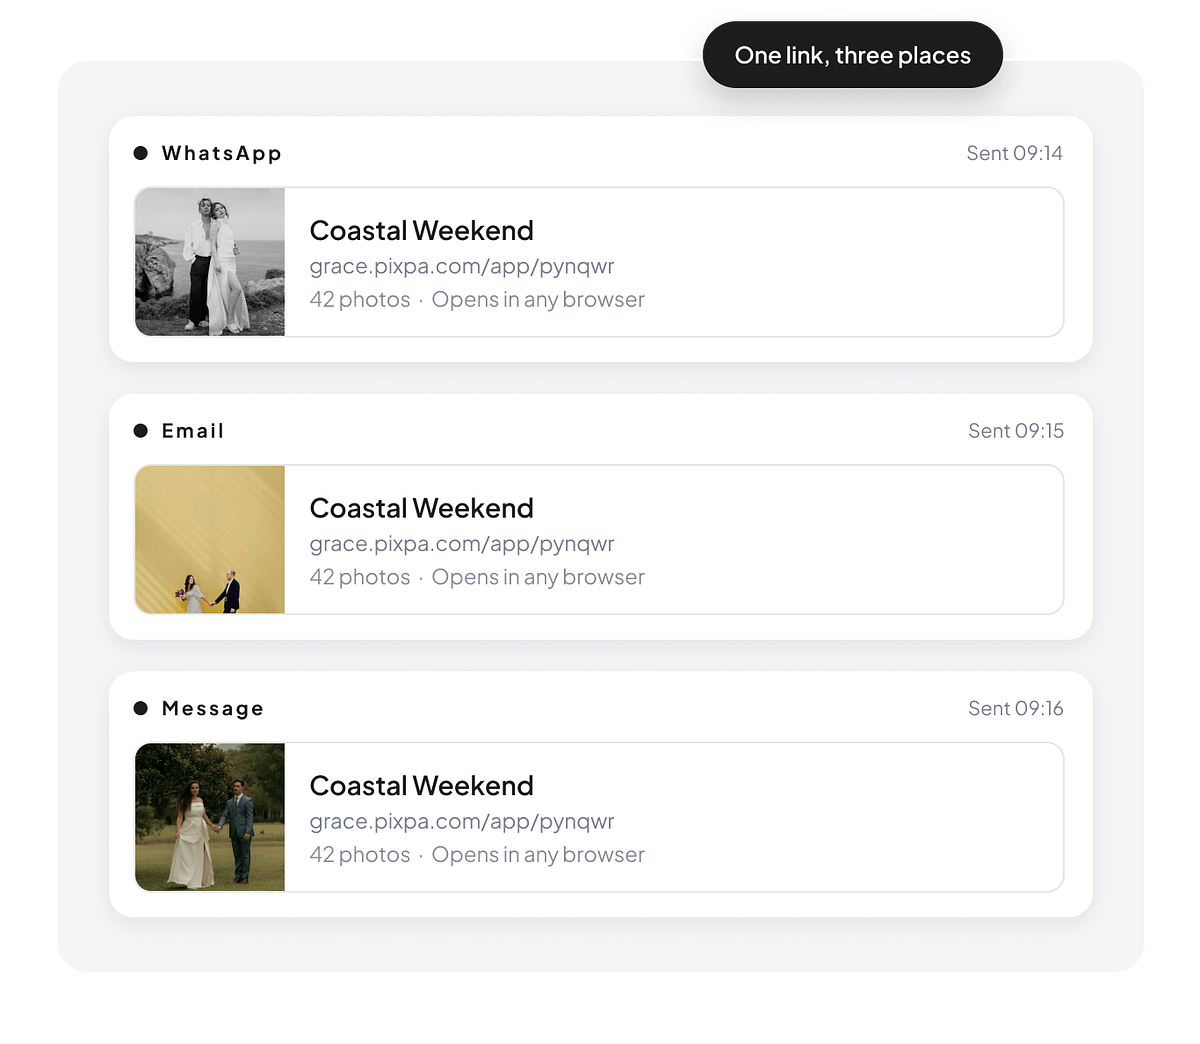The height and width of the screenshot is (1044, 1200).
Task: Click the 'One link, three places' pill
Action: (x=853, y=55)
